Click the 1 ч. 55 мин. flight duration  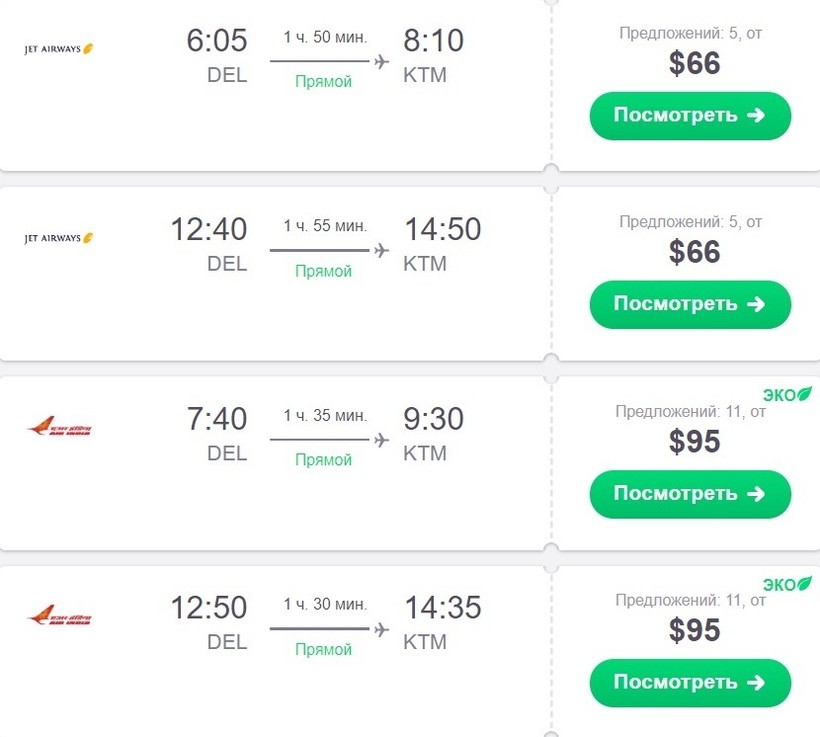325,226
